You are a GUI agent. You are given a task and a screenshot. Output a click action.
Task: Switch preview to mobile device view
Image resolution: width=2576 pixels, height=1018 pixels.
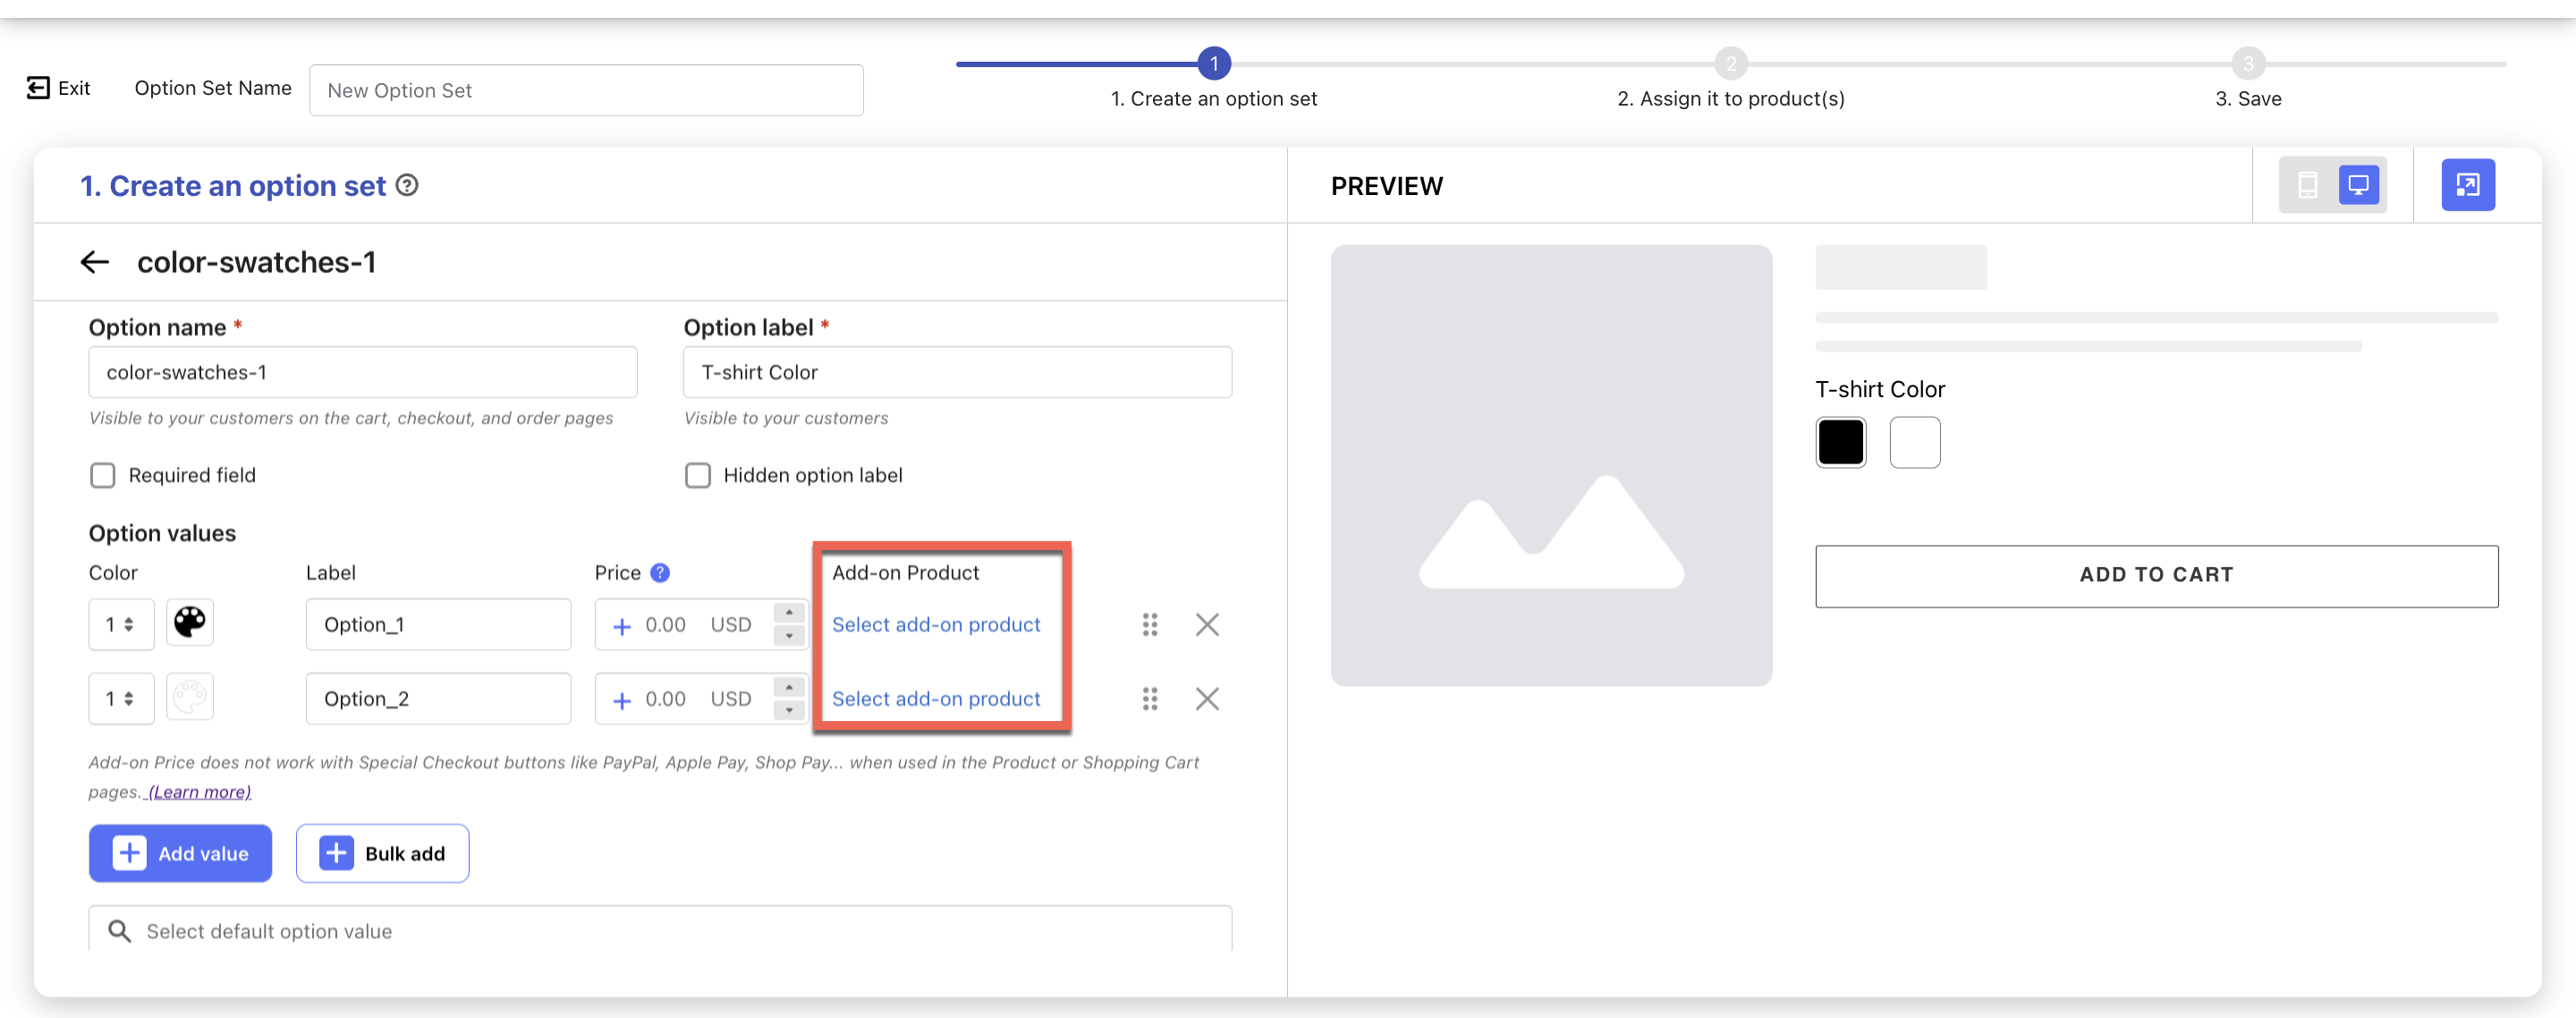[2307, 185]
